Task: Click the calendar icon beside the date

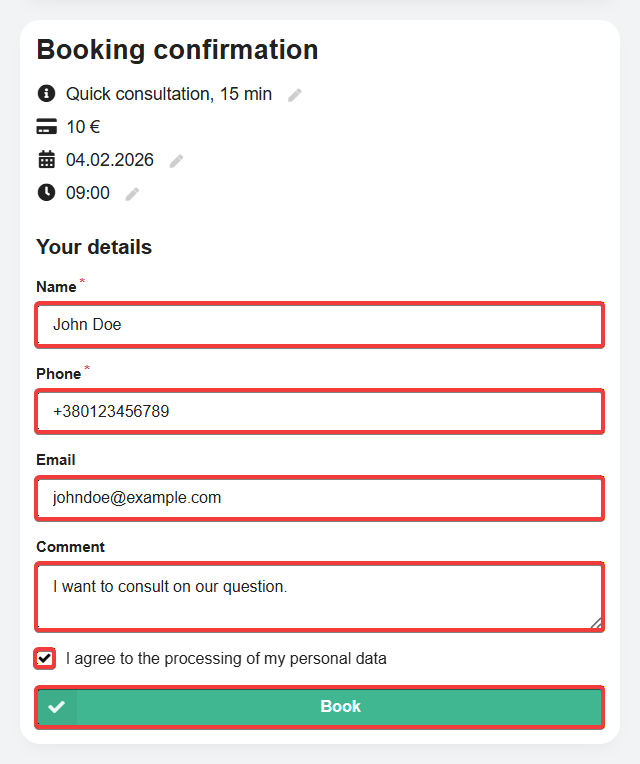Action: click(x=46, y=159)
